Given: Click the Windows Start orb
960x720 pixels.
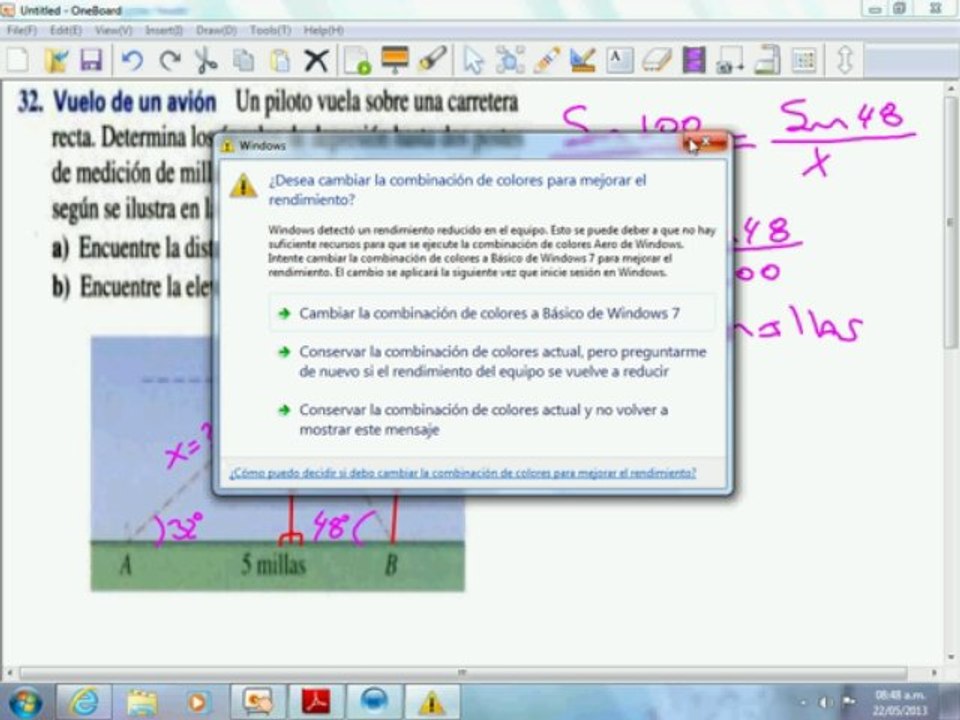Looking at the screenshot, I should click(x=26, y=702).
